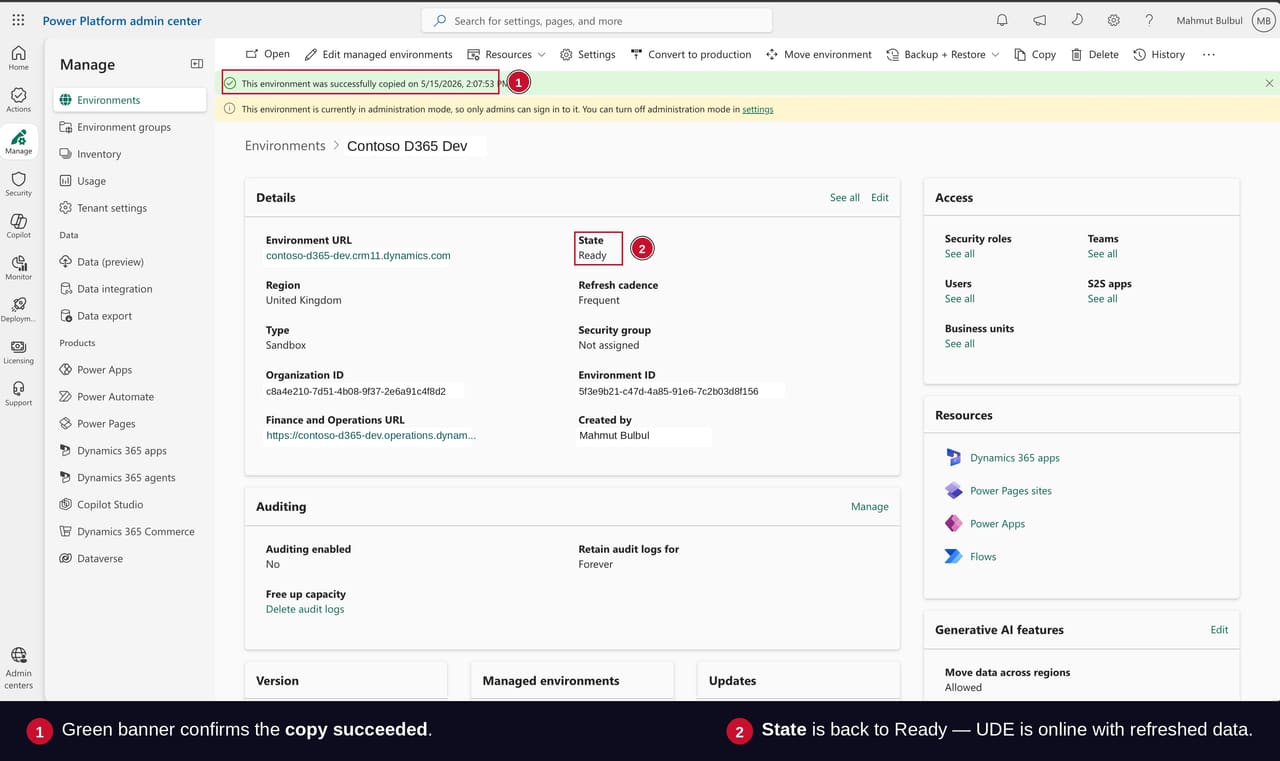
Task: Click Copy in the command bar
Action: click(1034, 54)
